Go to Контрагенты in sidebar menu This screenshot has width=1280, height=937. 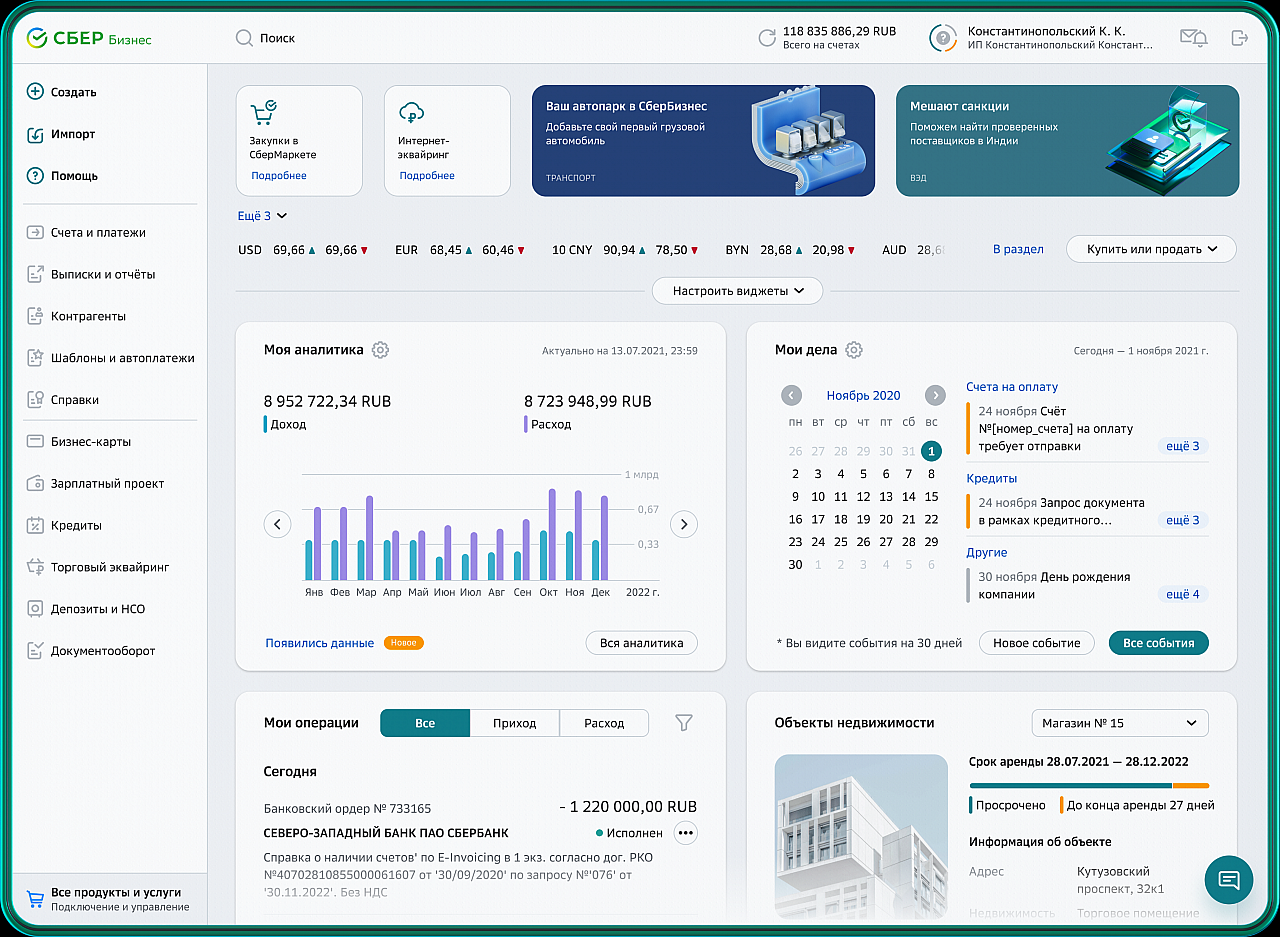click(88, 316)
